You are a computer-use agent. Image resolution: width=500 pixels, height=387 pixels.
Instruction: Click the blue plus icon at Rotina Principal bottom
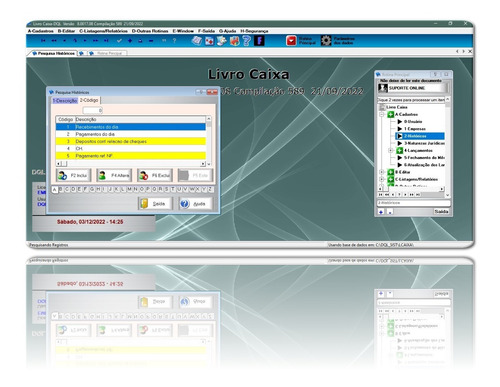[x=381, y=212]
